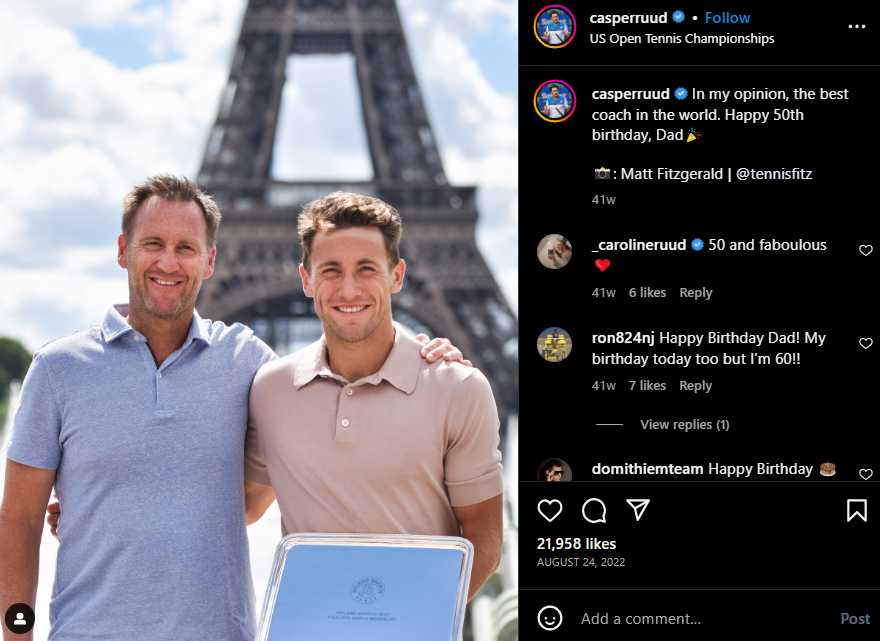Like ron824nj's comment heart
The image size is (880, 641).
tap(865, 343)
